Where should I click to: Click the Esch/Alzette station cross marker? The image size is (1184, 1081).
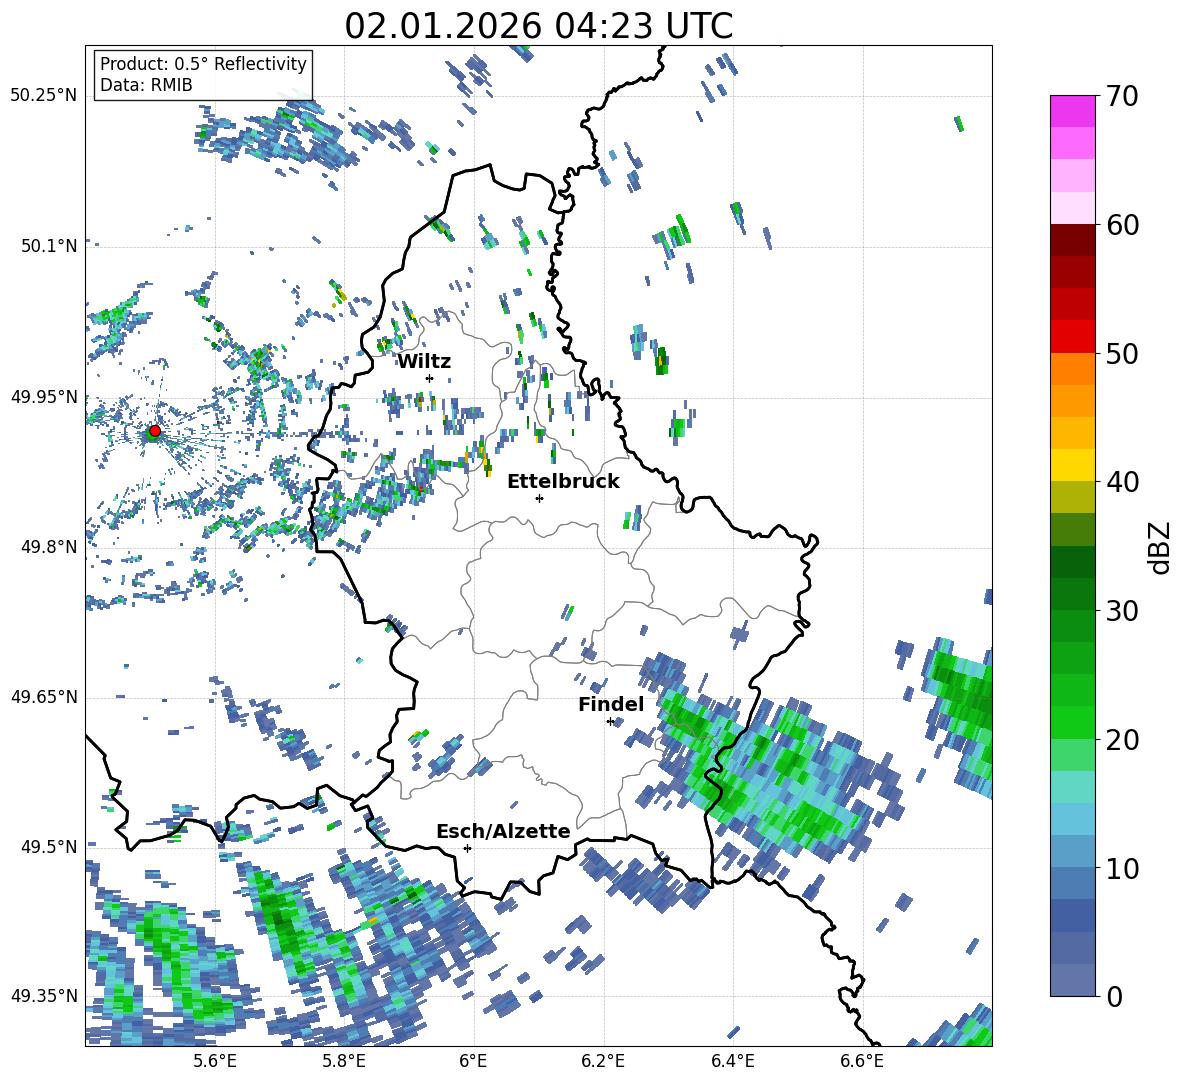point(467,848)
